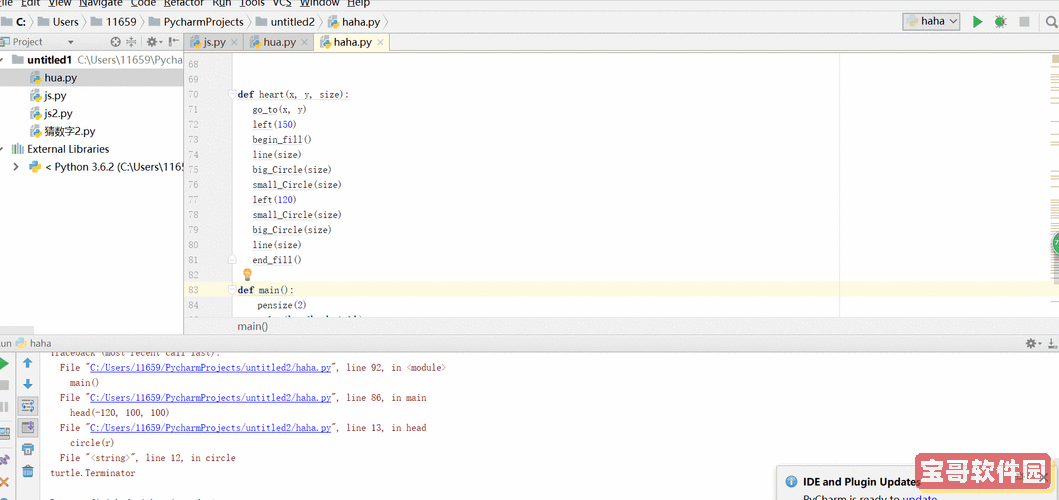The image size is (1059, 500).
Task: Close the hua.py editor tab
Action: coord(304,43)
